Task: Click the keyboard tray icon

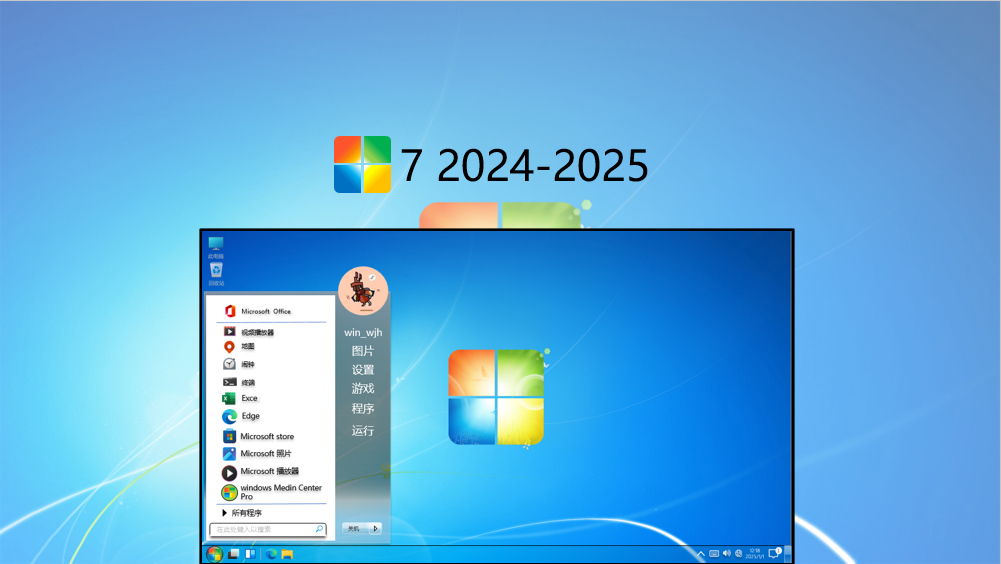Action: coord(714,554)
